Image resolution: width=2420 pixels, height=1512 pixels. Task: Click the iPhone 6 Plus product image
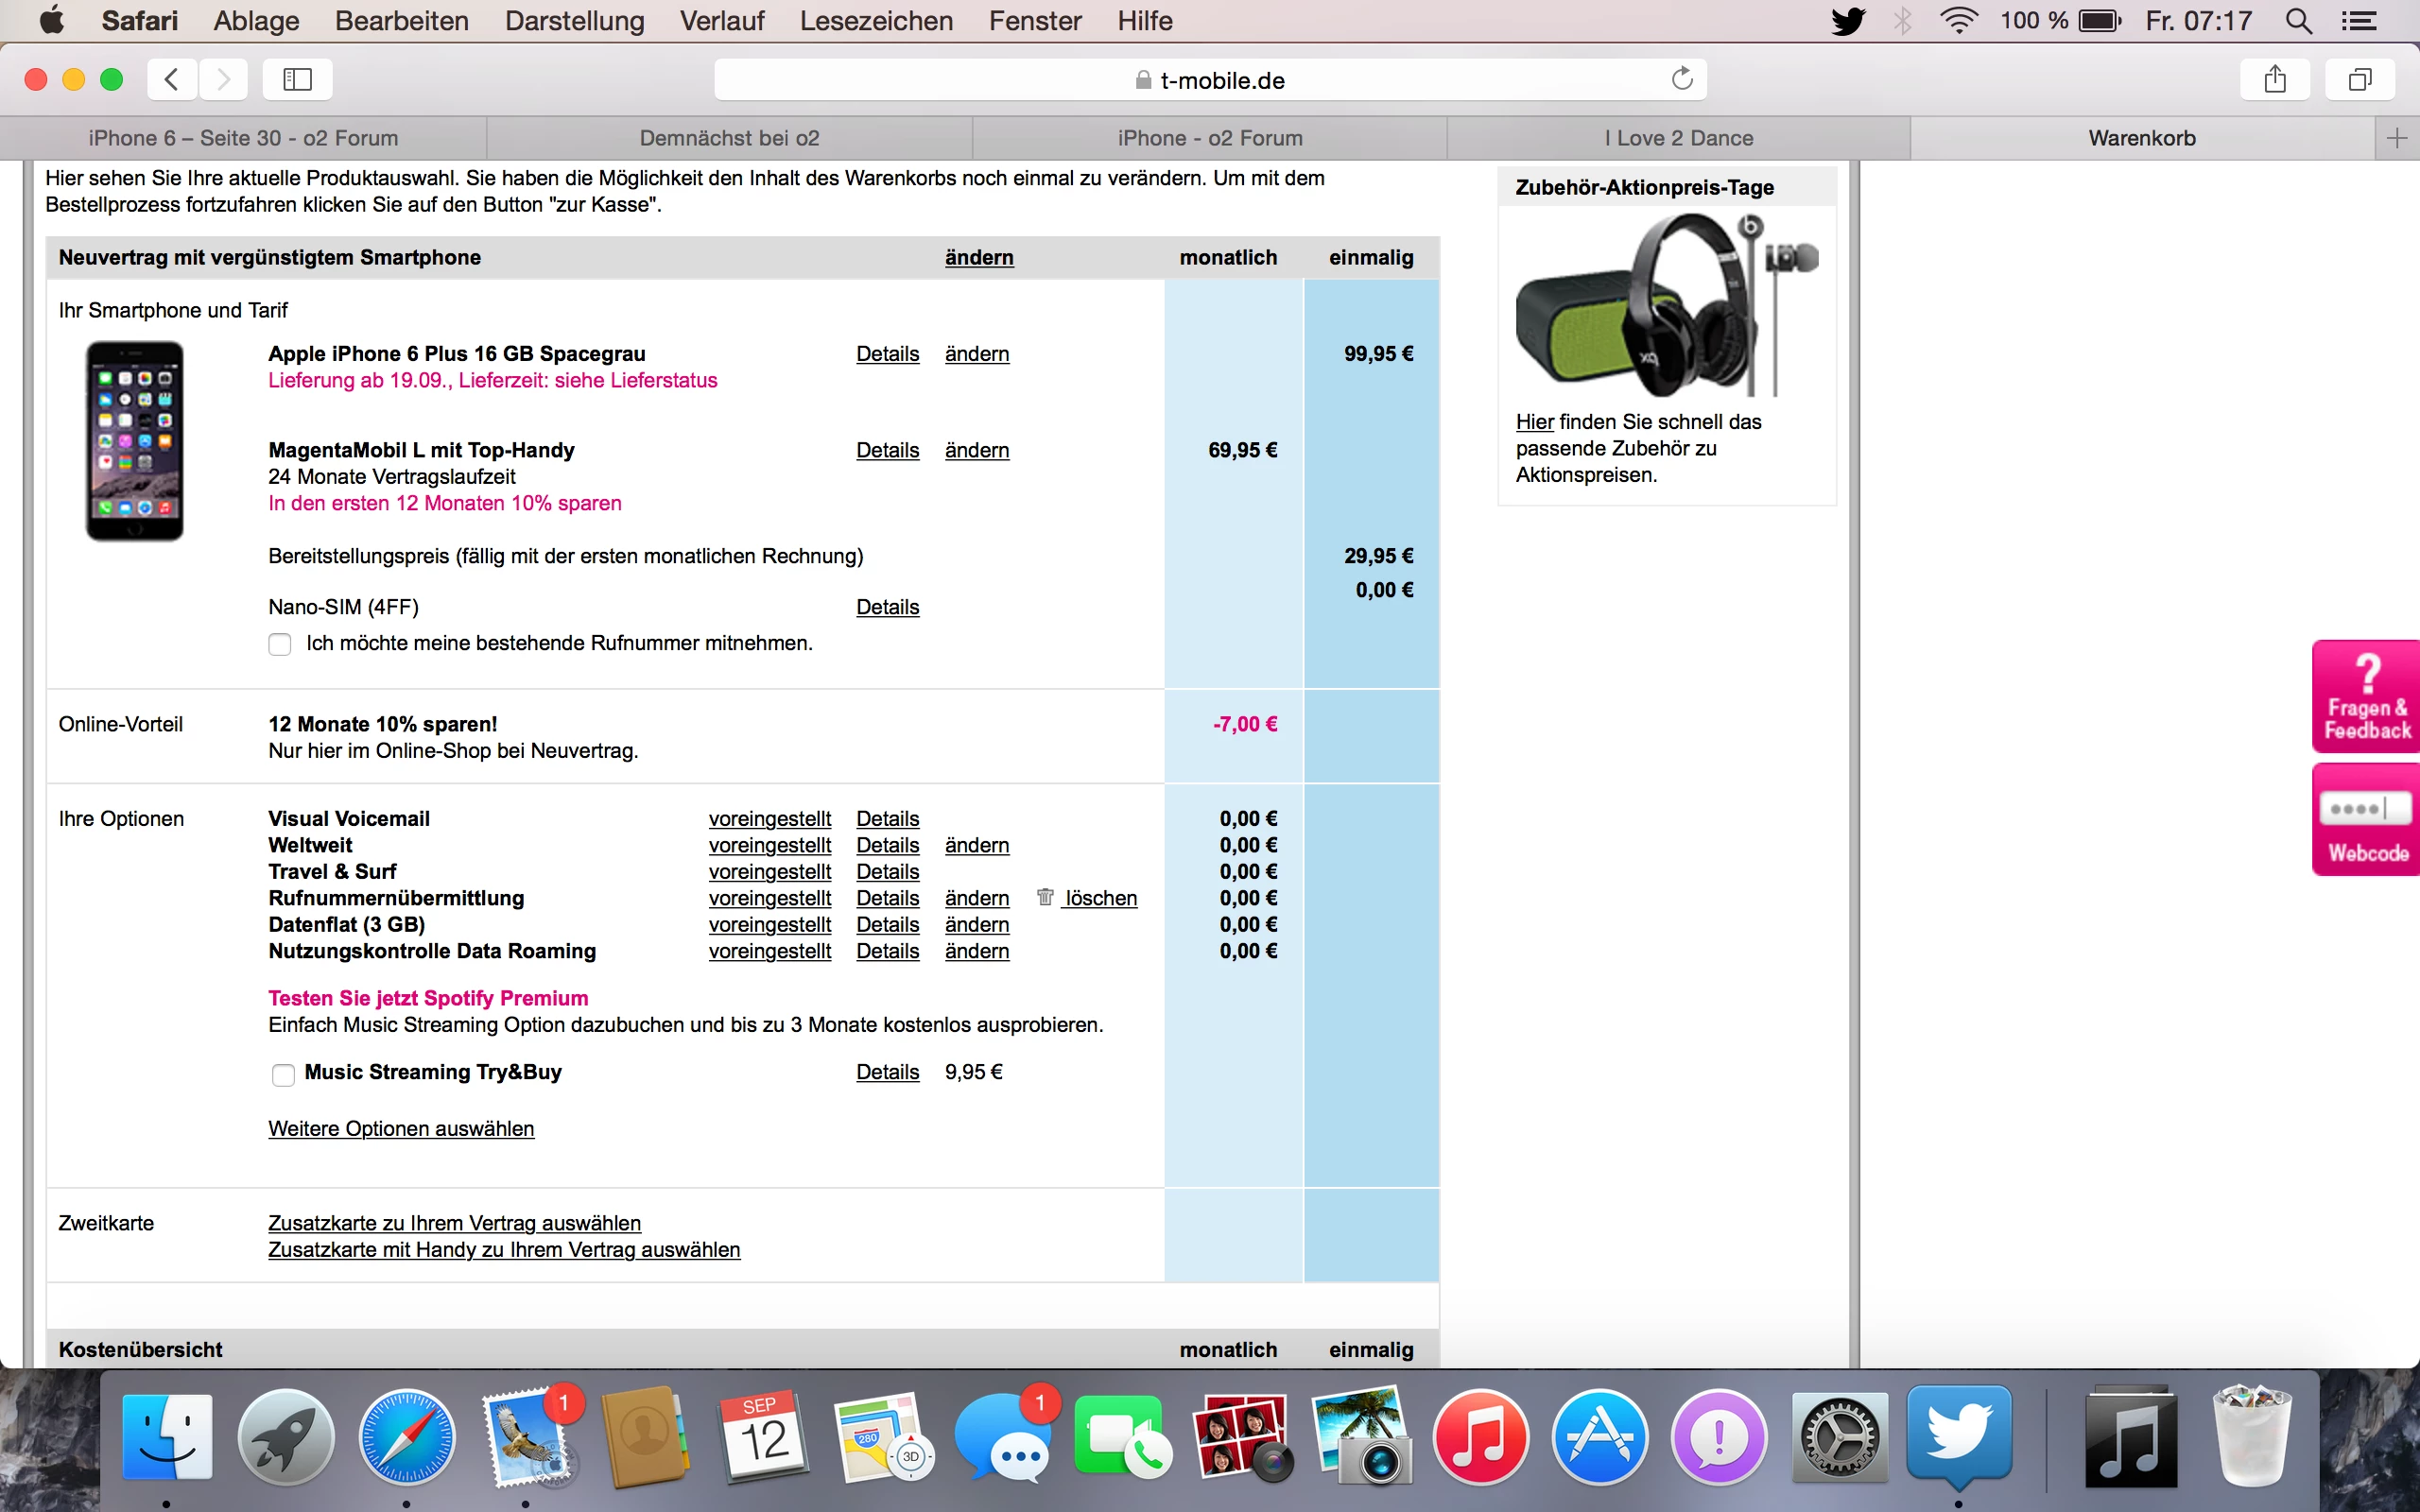point(135,441)
